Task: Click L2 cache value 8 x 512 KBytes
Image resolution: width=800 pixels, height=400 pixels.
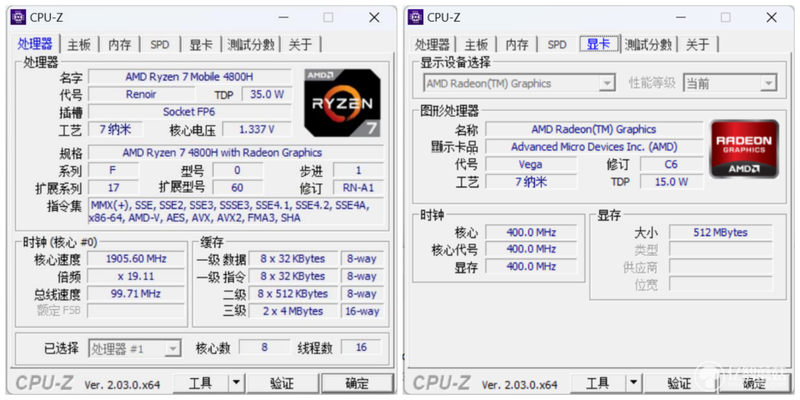Action: 293,294
